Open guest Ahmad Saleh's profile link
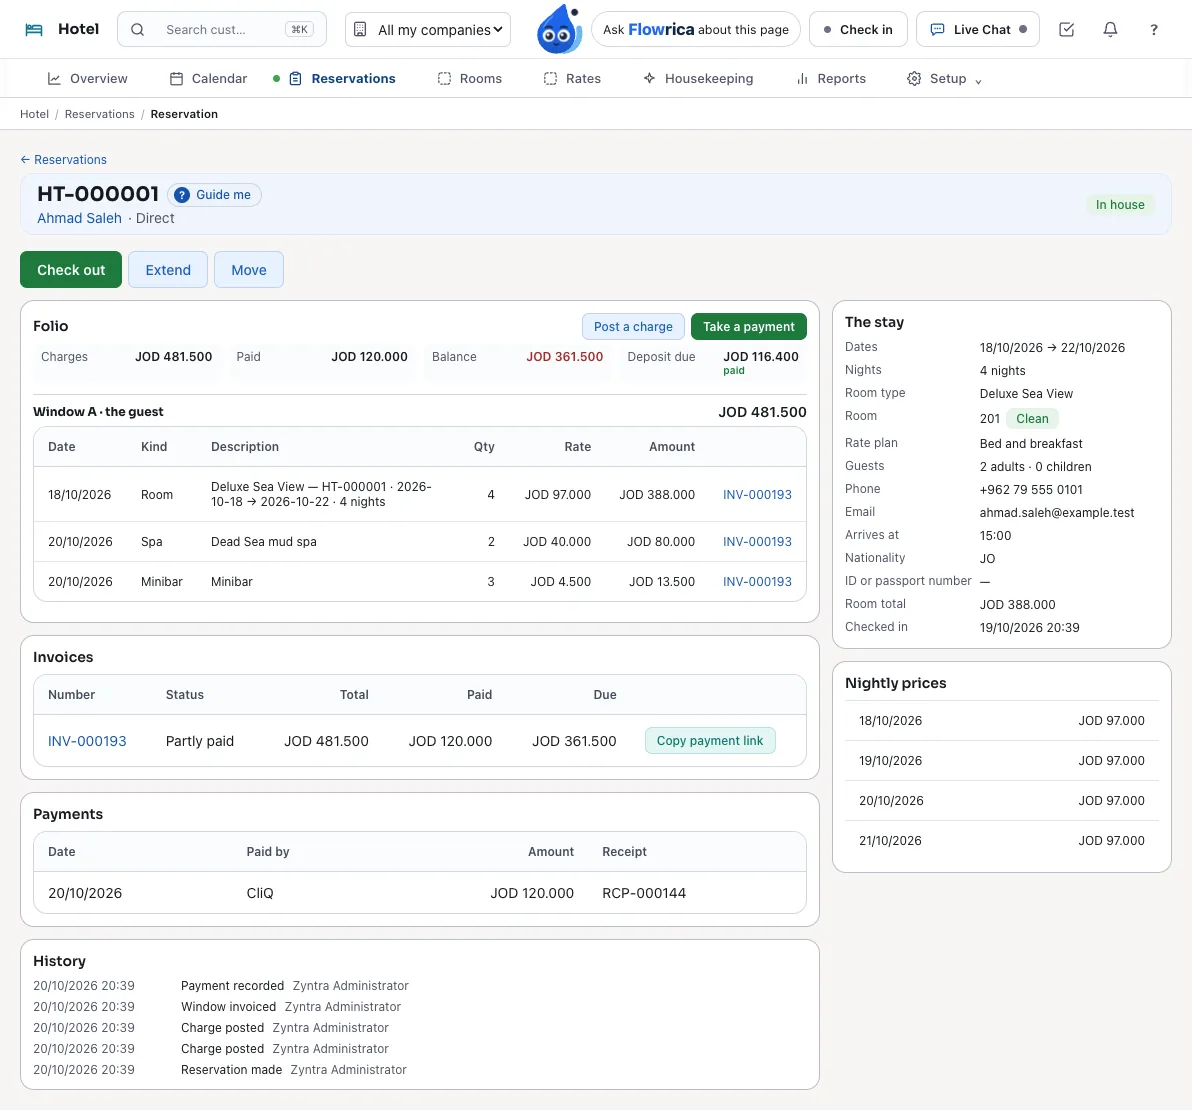1192x1110 pixels. point(79,218)
